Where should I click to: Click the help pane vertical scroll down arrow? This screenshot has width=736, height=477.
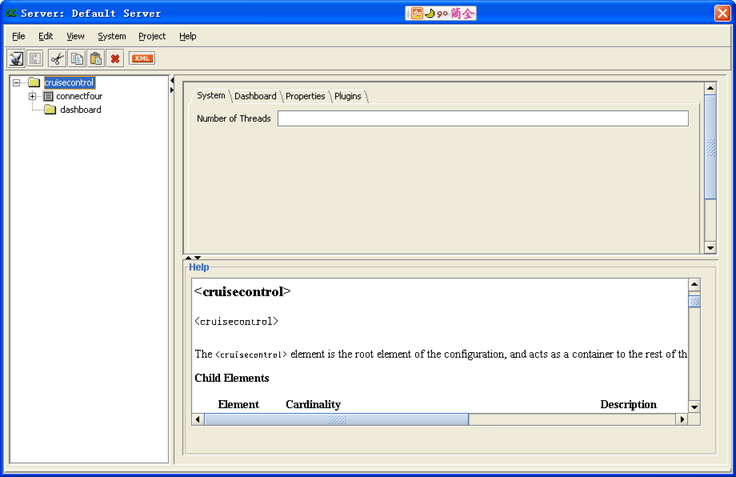tap(694, 407)
